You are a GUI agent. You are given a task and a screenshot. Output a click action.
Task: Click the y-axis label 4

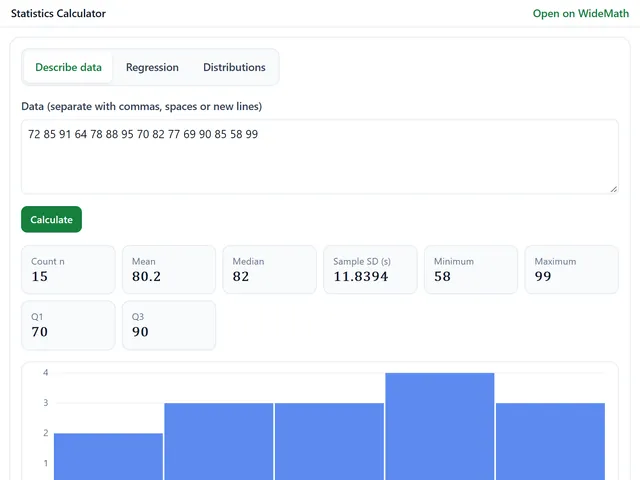(46, 373)
